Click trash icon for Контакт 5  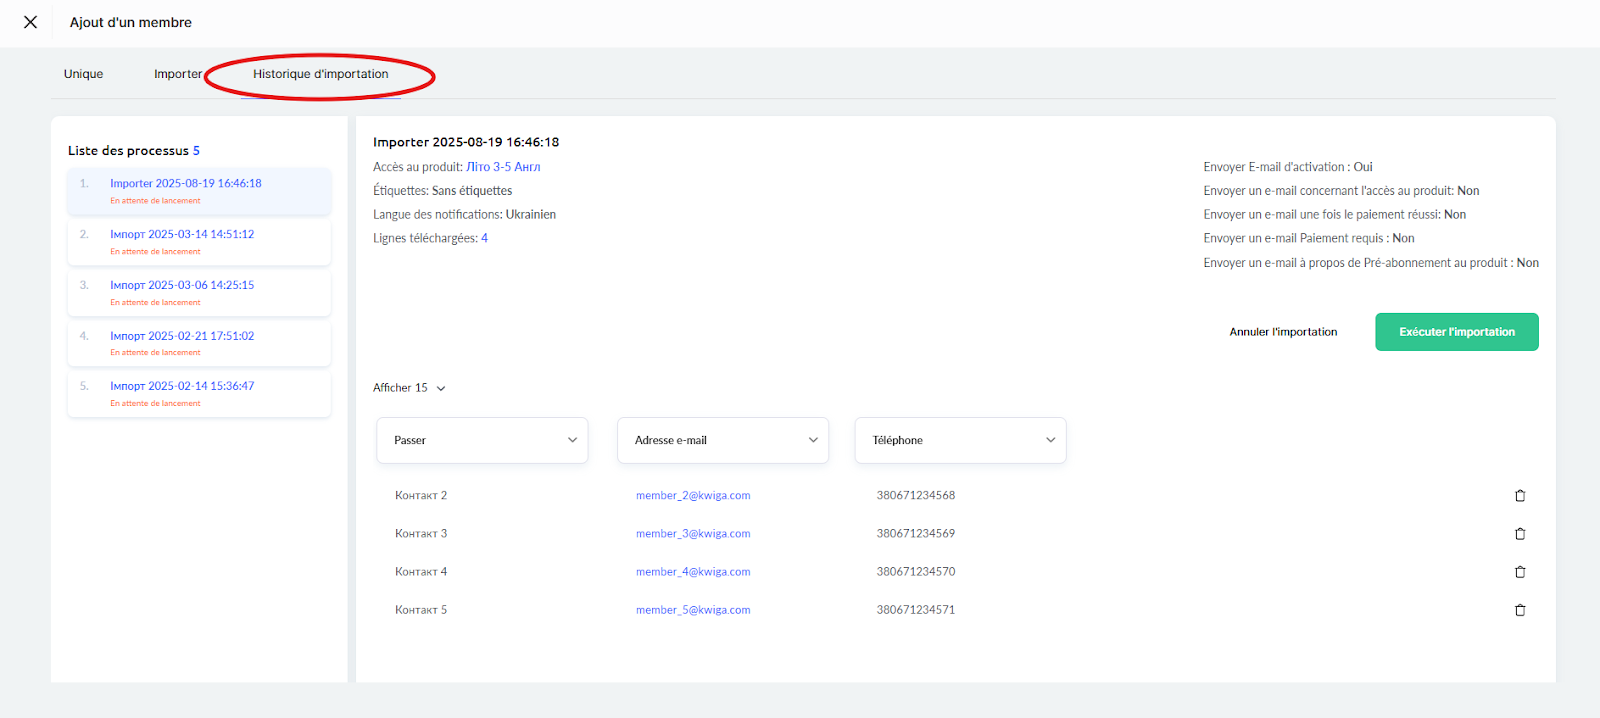coord(1520,610)
